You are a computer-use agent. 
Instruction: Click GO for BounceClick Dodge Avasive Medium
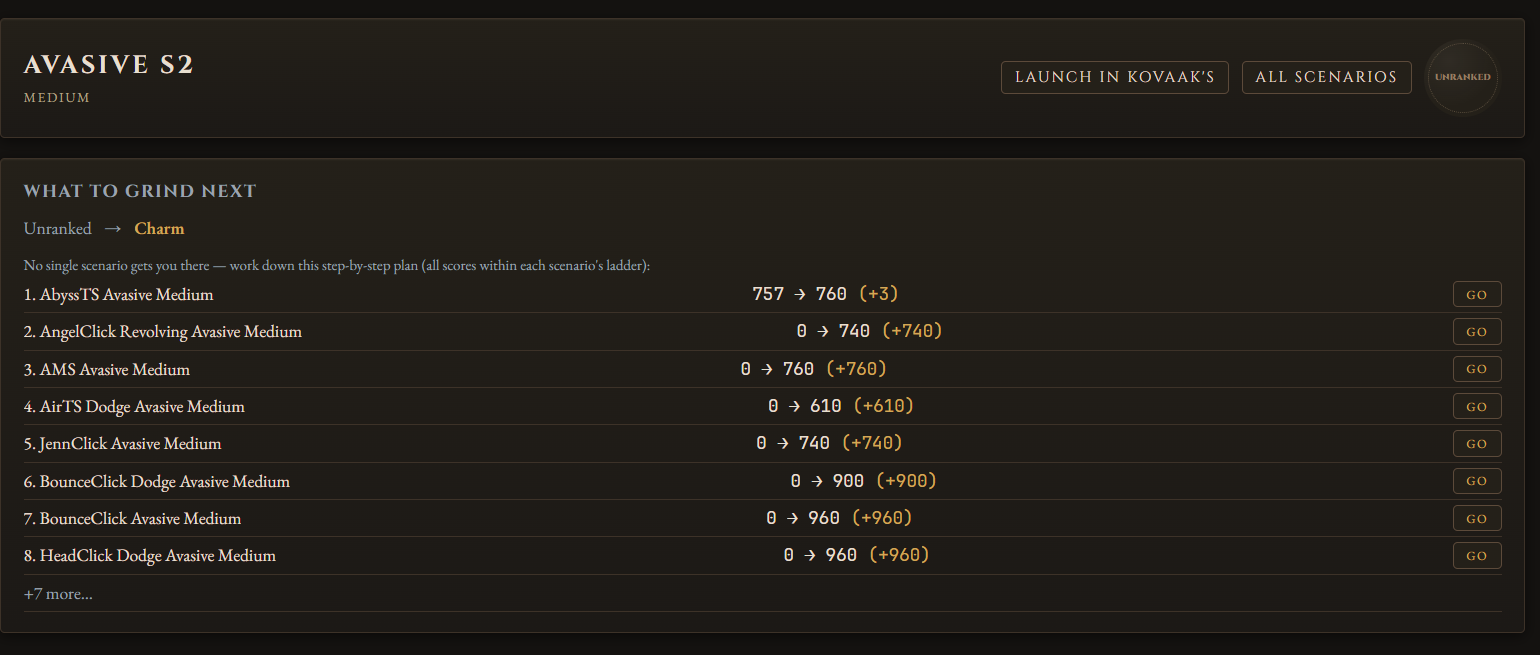1477,481
